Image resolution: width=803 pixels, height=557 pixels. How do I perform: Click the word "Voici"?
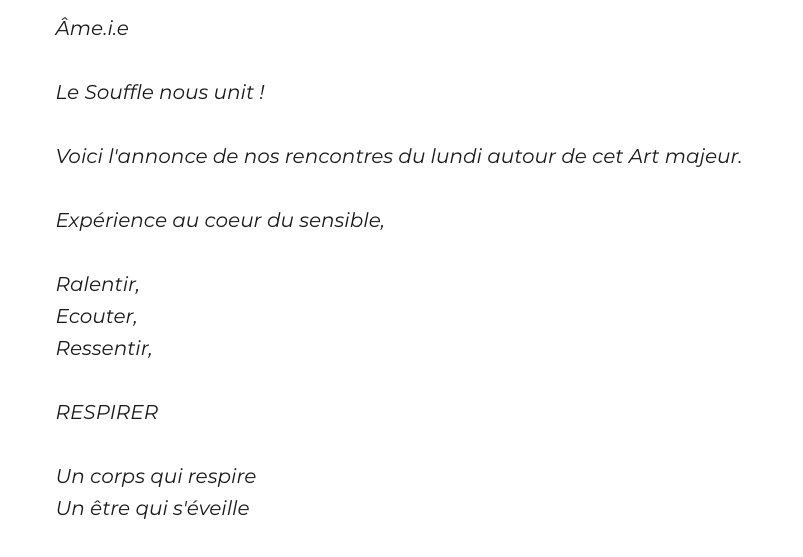click(79, 157)
